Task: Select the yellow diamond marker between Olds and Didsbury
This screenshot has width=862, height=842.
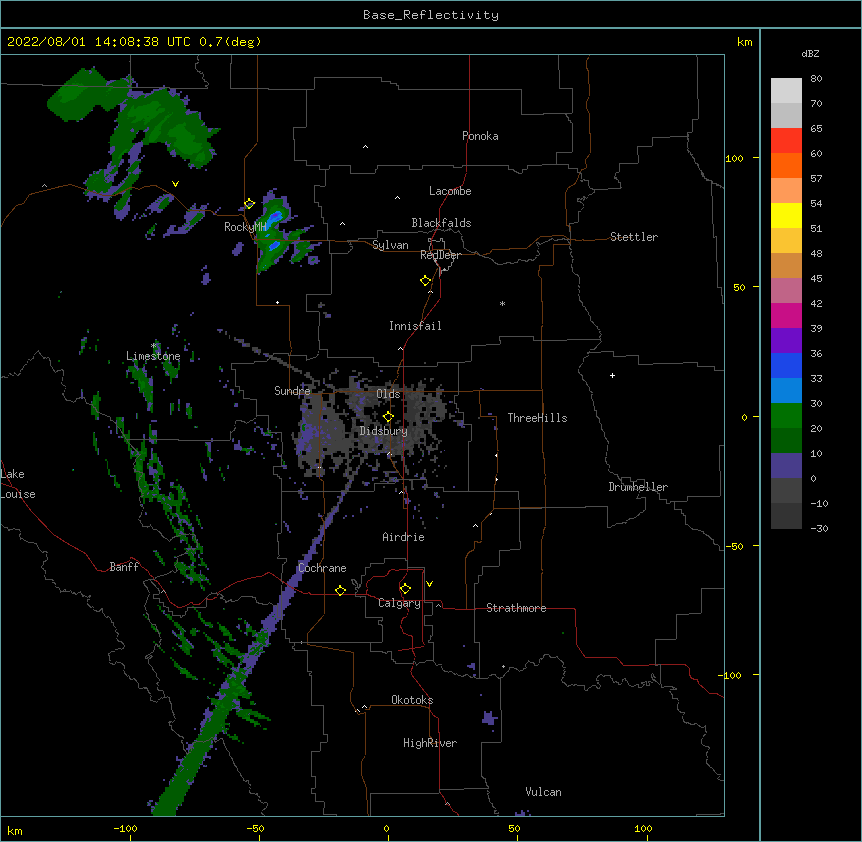Action: coord(388,416)
